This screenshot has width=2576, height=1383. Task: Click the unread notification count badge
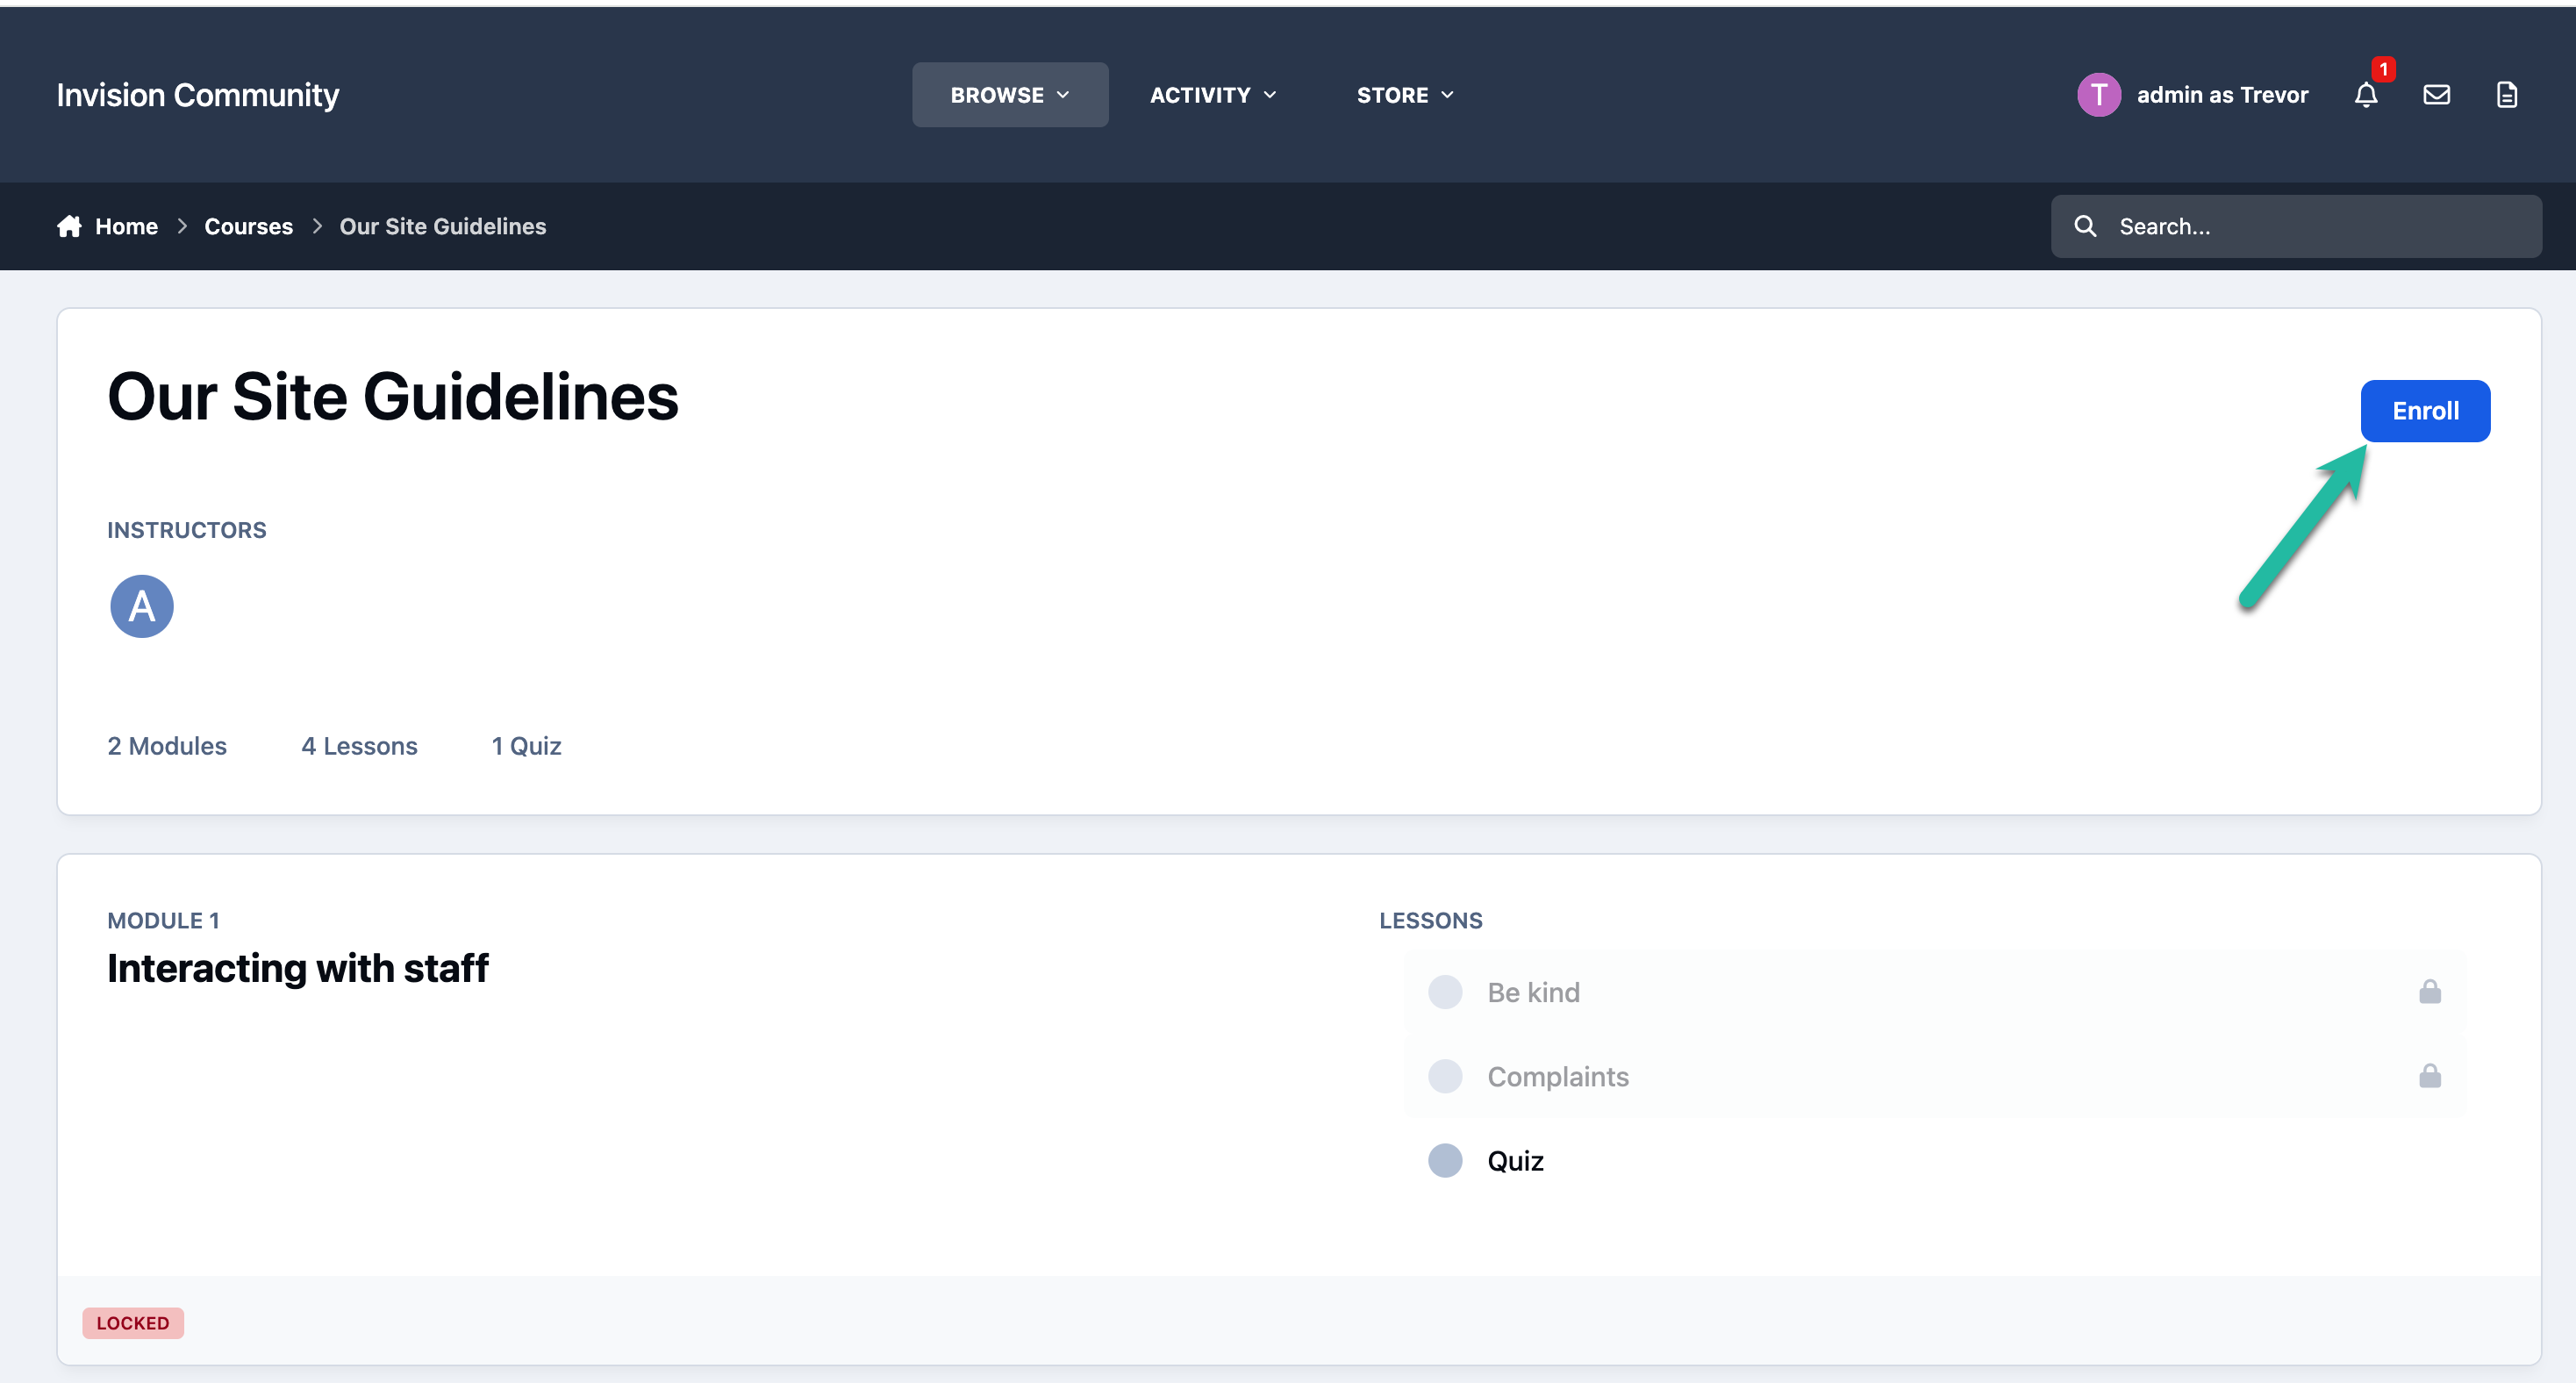[2384, 69]
